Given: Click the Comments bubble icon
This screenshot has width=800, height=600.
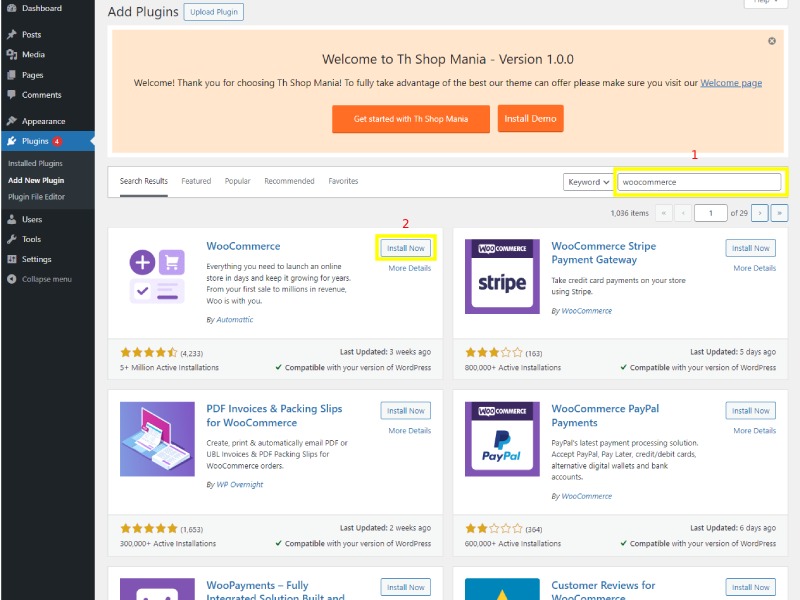Looking at the screenshot, I should [x=12, y=95].
